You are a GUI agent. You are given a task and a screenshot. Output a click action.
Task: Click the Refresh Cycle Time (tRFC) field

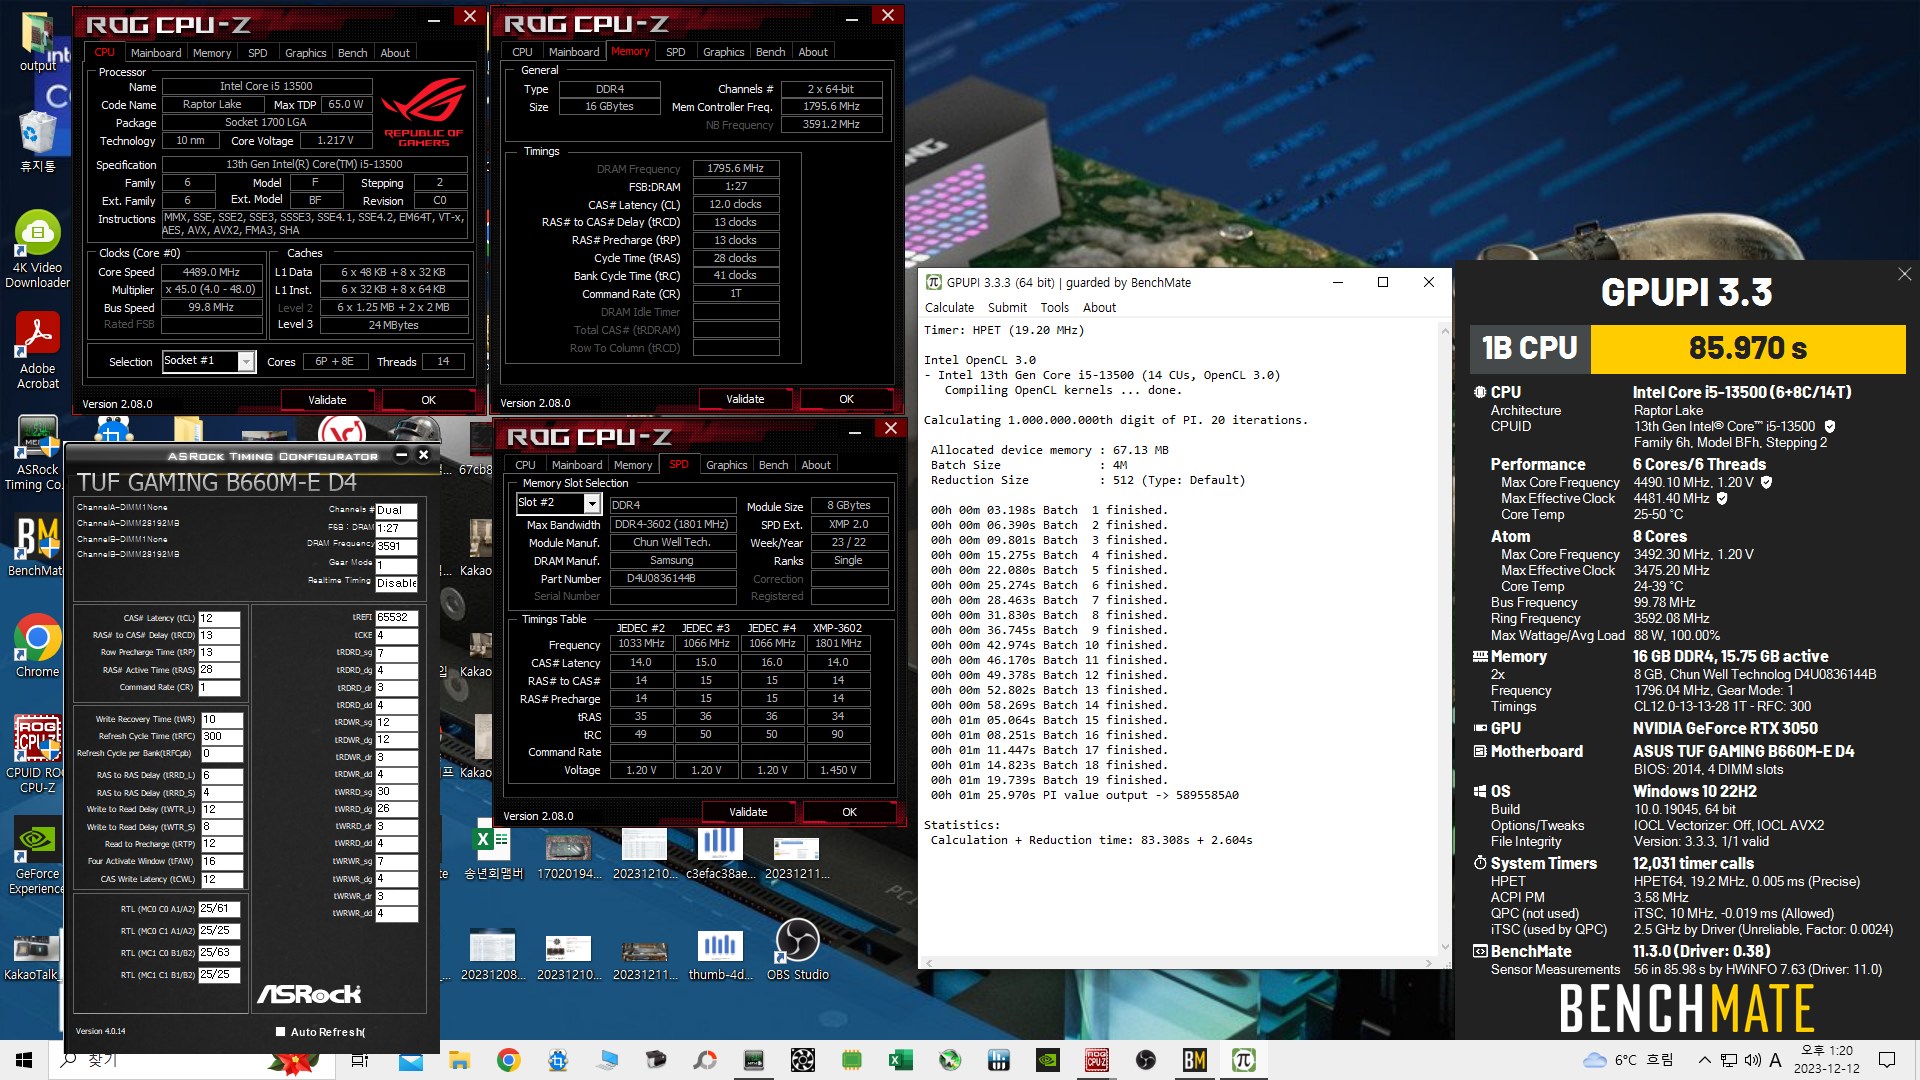(222, 736)
